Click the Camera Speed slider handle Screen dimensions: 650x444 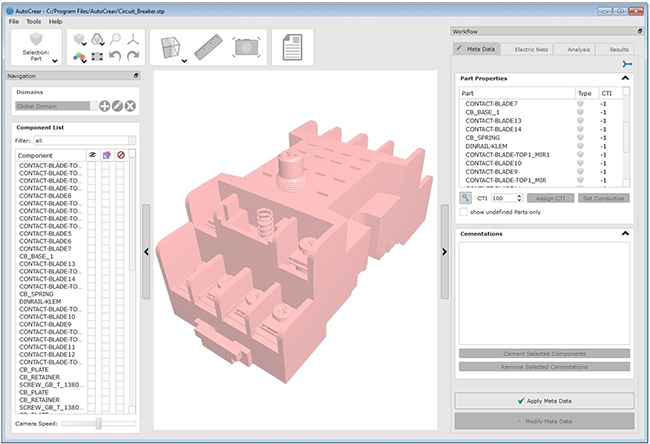point(99,423)
